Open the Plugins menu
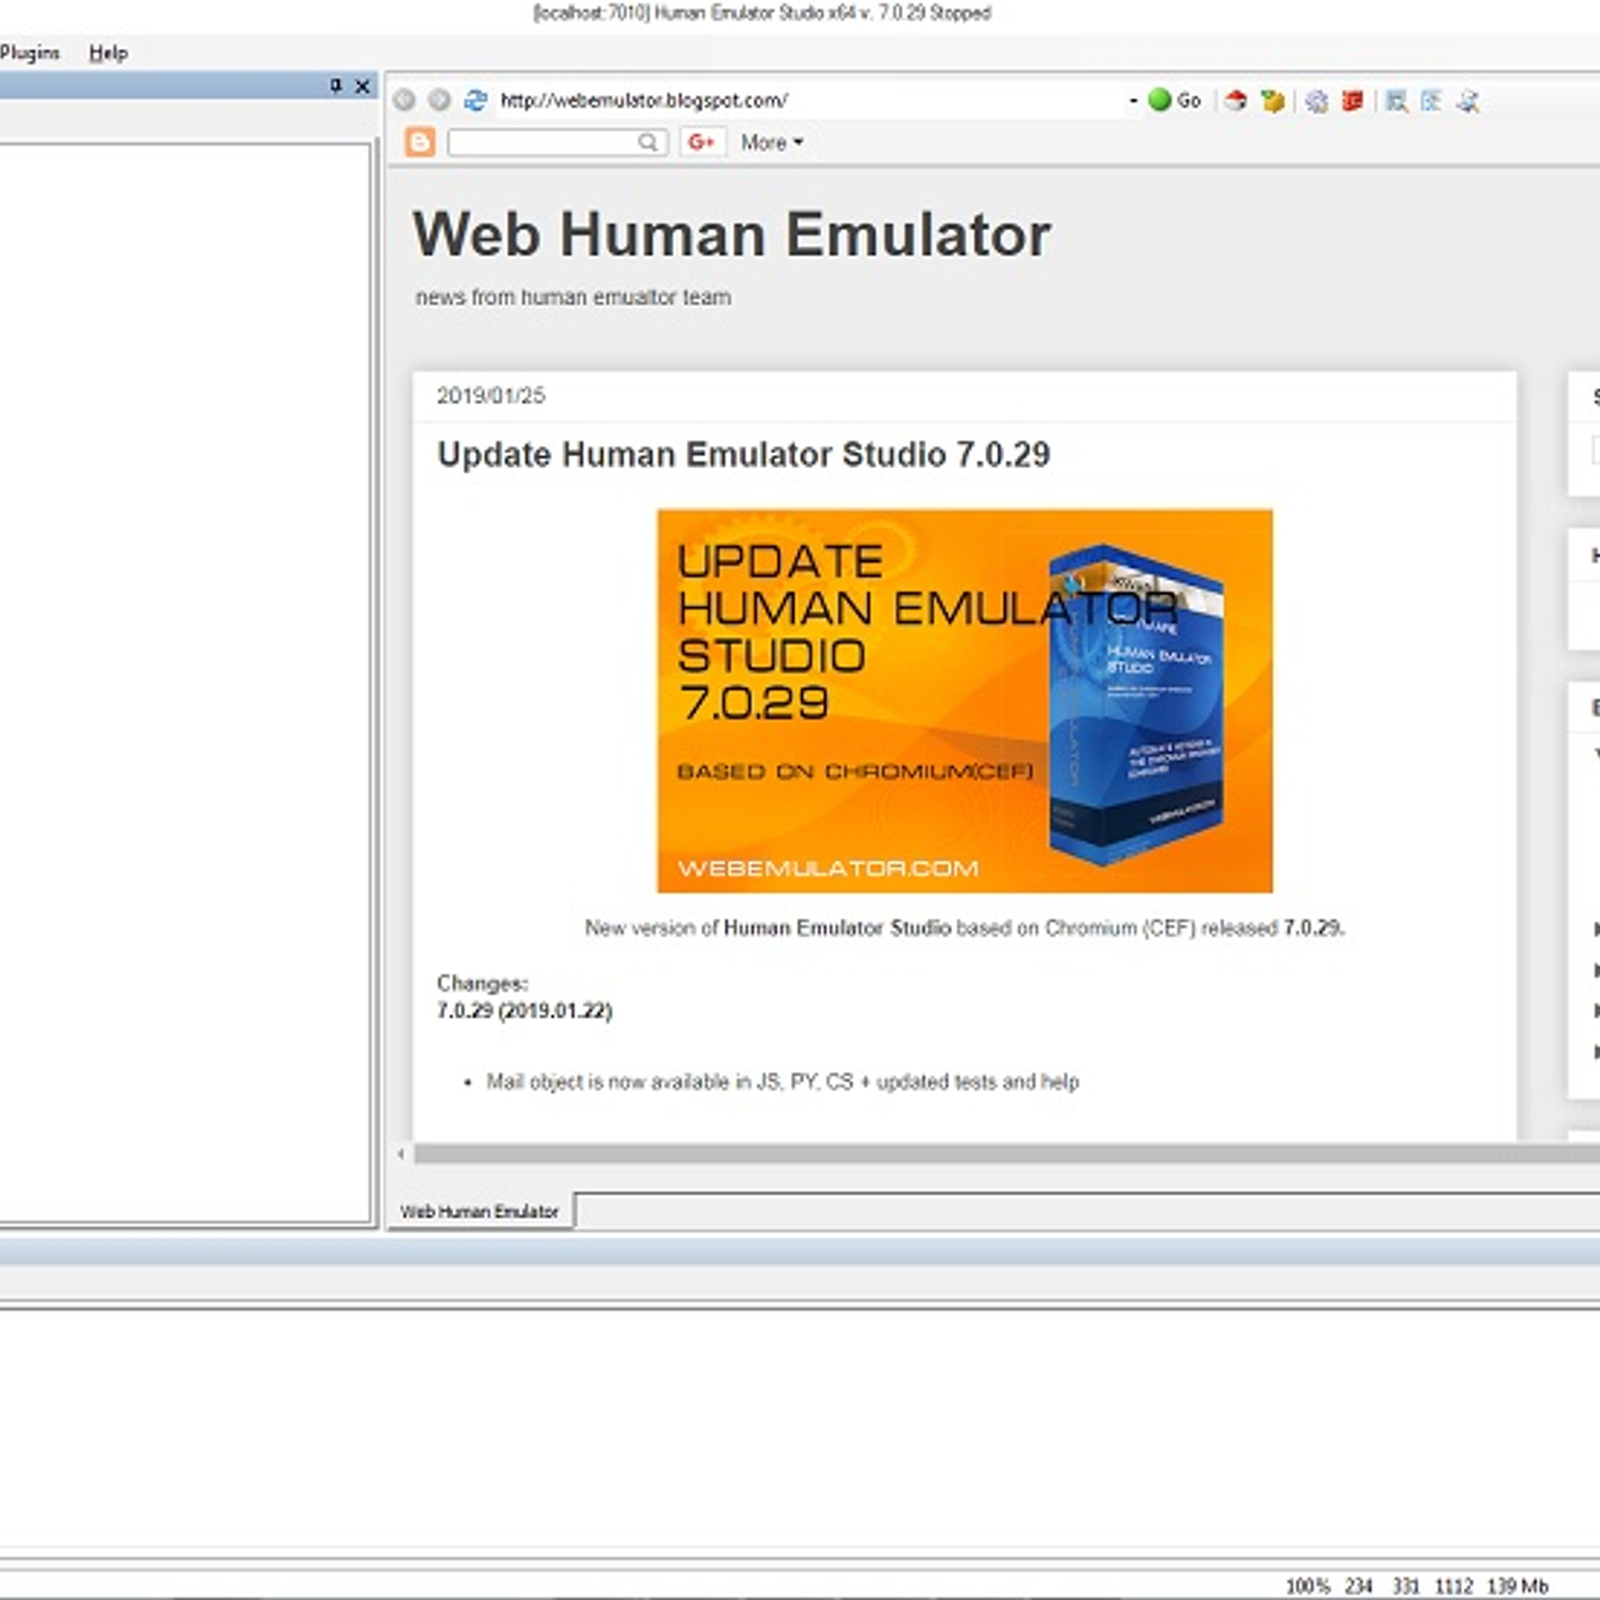The image size is (1600, 1600). [x=30, y=52]
